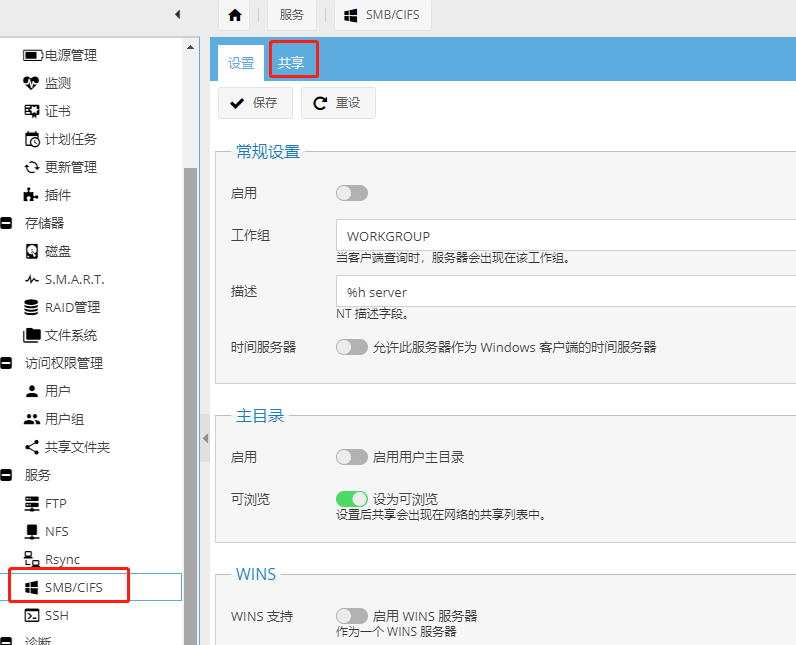Viewport: 796px width, 645px height.
Task: Click the 磁盘 hard disk icon
Action: 31,251
